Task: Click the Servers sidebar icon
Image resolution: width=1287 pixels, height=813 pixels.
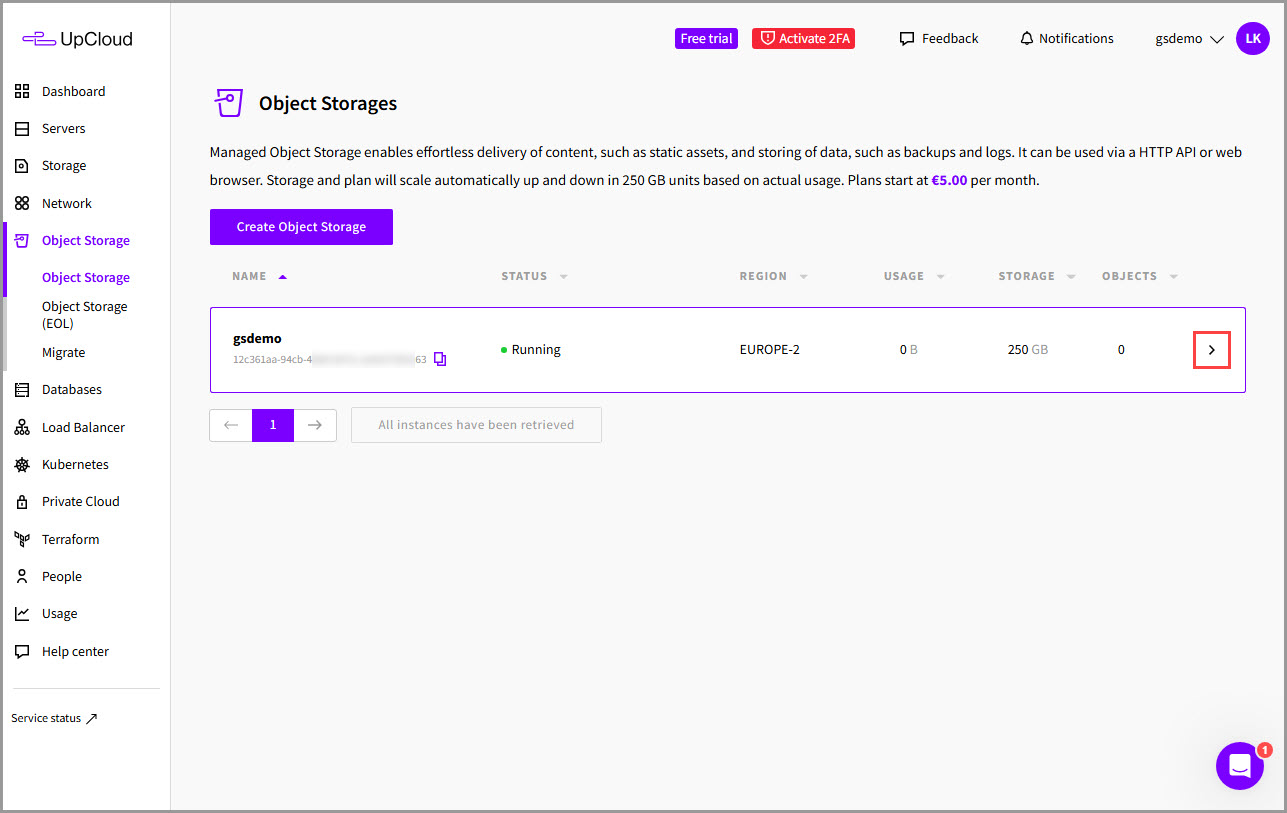Action: (22, 129)
